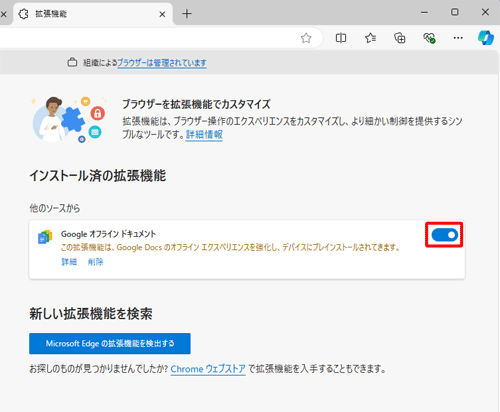Maximize the Edge window
The width and height of the screenshot is (500, 412).
click(x=455, y=12)
